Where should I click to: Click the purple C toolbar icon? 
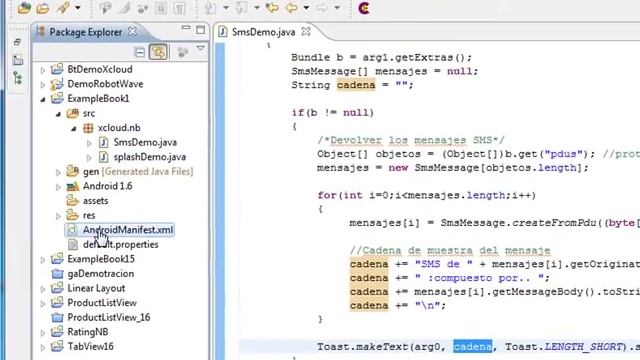pos(364,8)
